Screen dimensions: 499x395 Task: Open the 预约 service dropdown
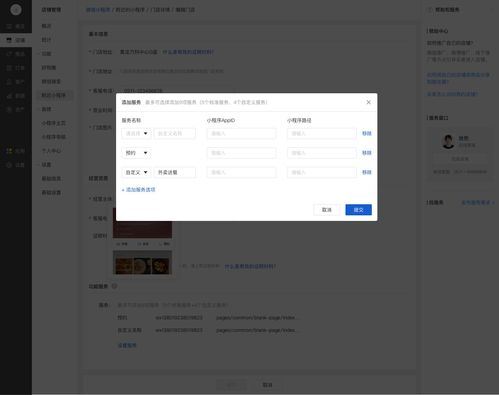[x=136, y=153]
